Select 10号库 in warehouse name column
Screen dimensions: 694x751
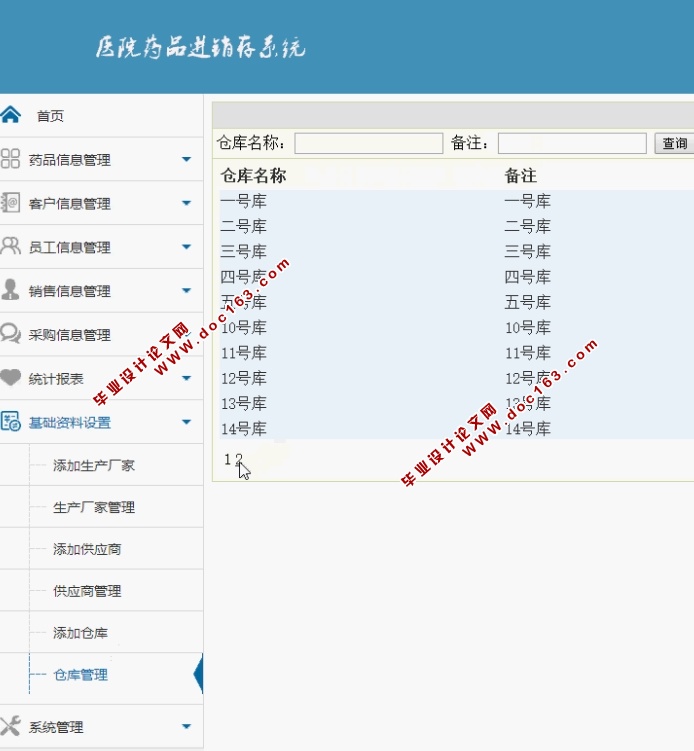coord(243,328)
